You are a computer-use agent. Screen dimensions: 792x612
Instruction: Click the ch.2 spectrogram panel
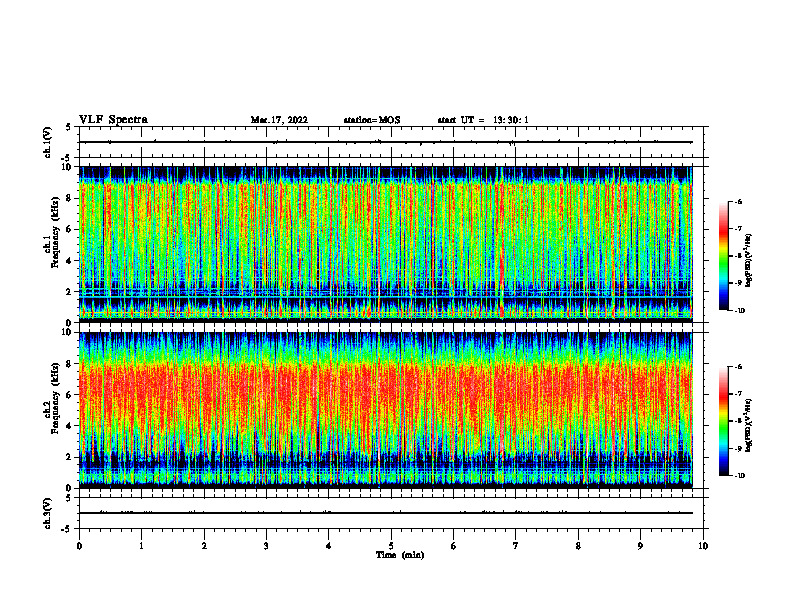pyautogui.click(x=386, y=410)
